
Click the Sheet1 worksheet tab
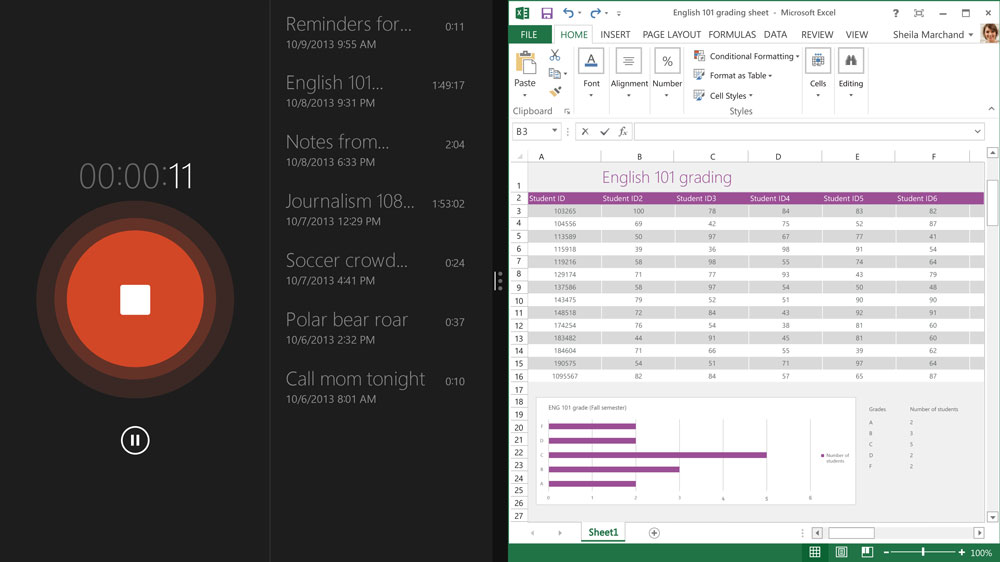tap(603, 533)
